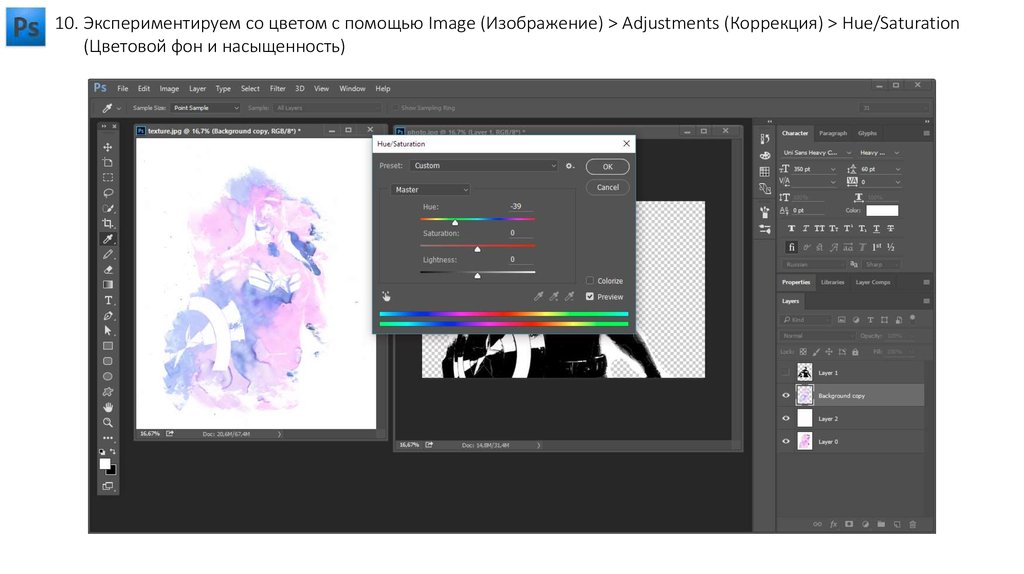Open the Normal blend mode dropdown
Viewport: 1024px width, 574px height.
pyautogui.click(x=816, y=336)
